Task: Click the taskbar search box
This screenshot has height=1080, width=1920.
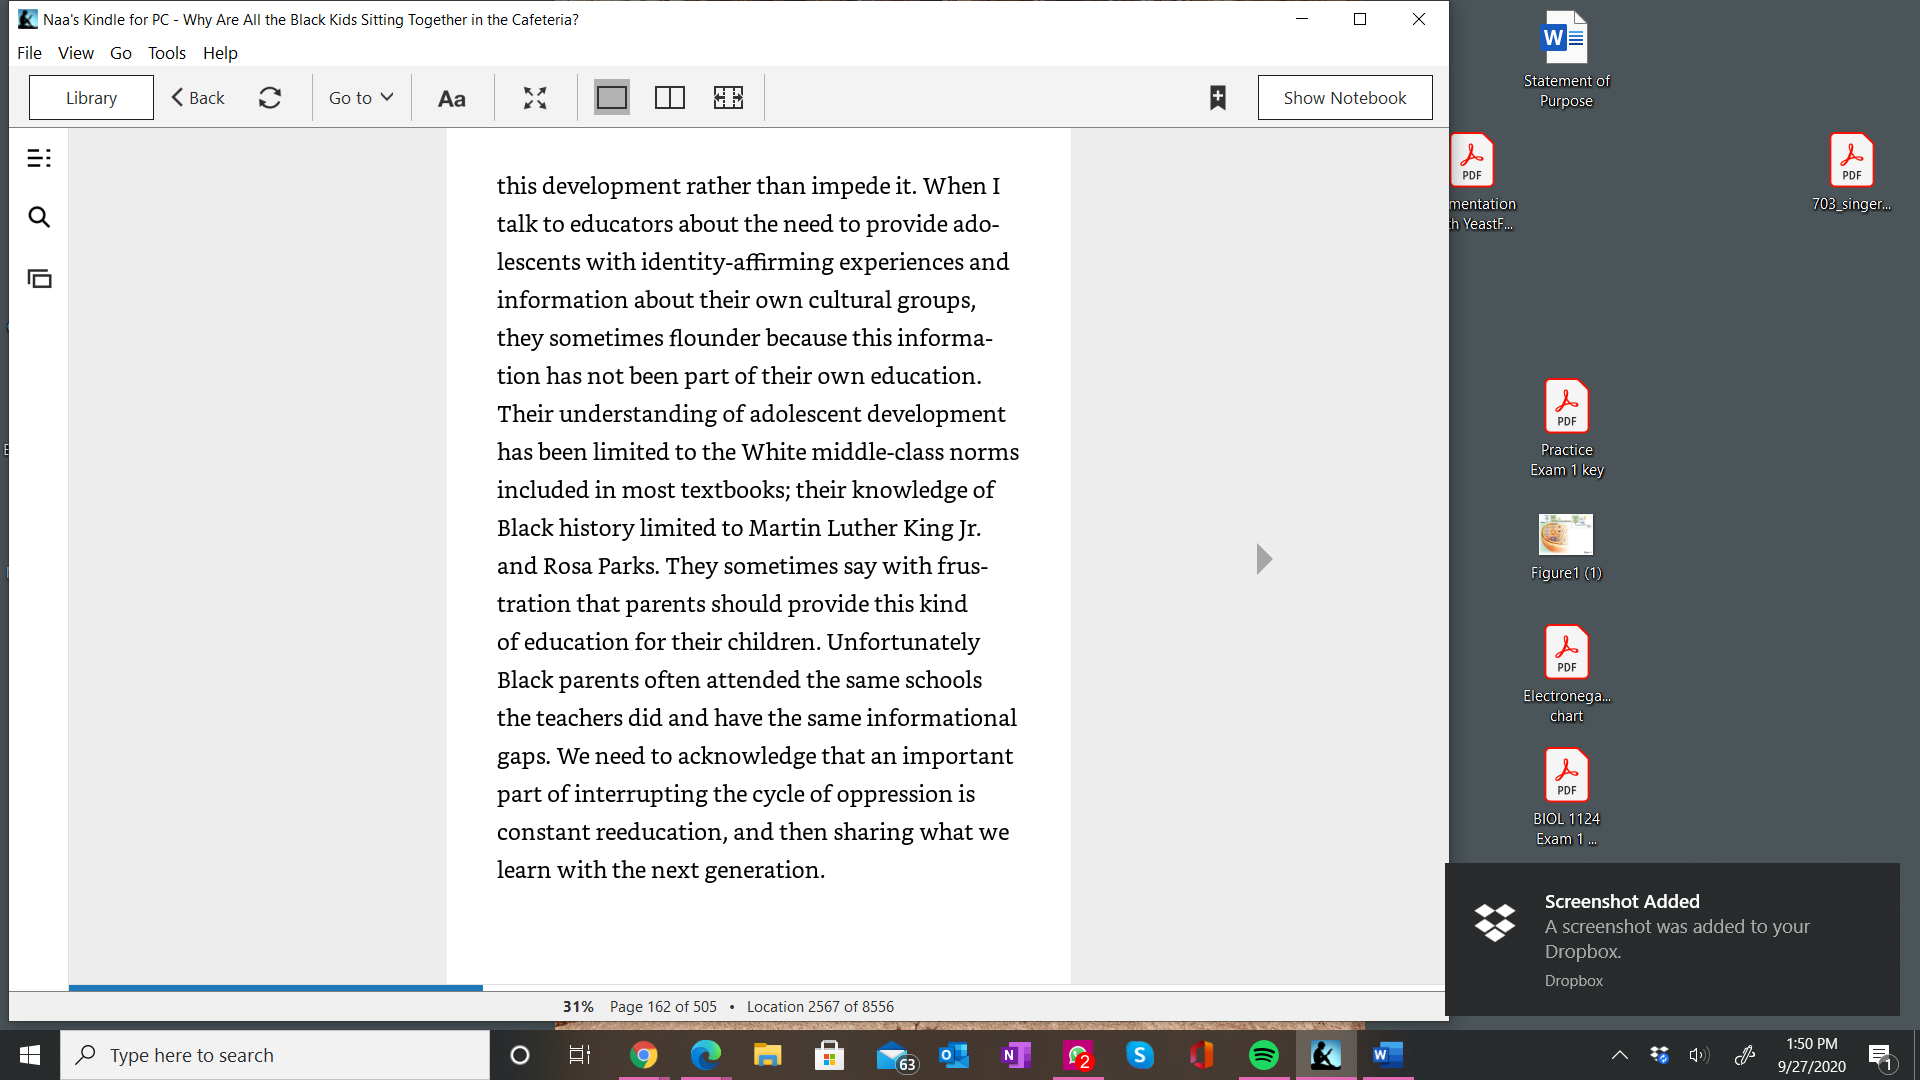Action: click(x=275, y=1055)
